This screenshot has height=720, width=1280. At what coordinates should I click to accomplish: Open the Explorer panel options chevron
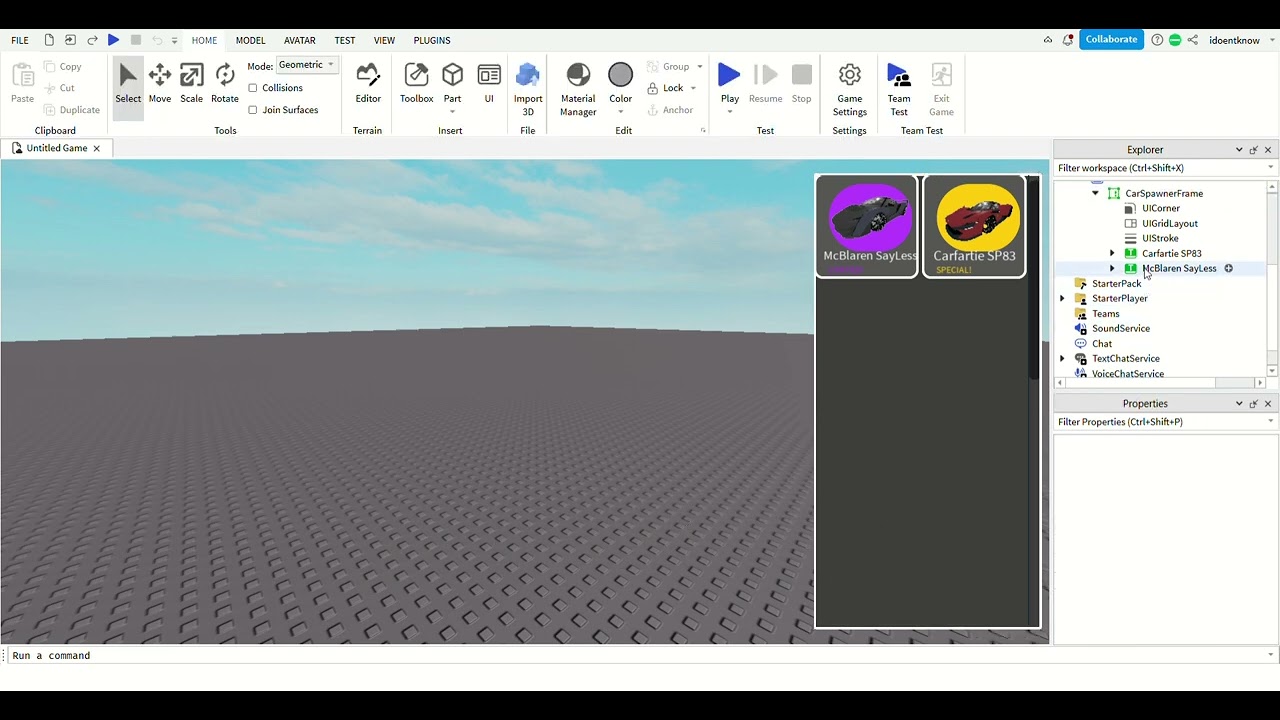tap(1239, 150)
